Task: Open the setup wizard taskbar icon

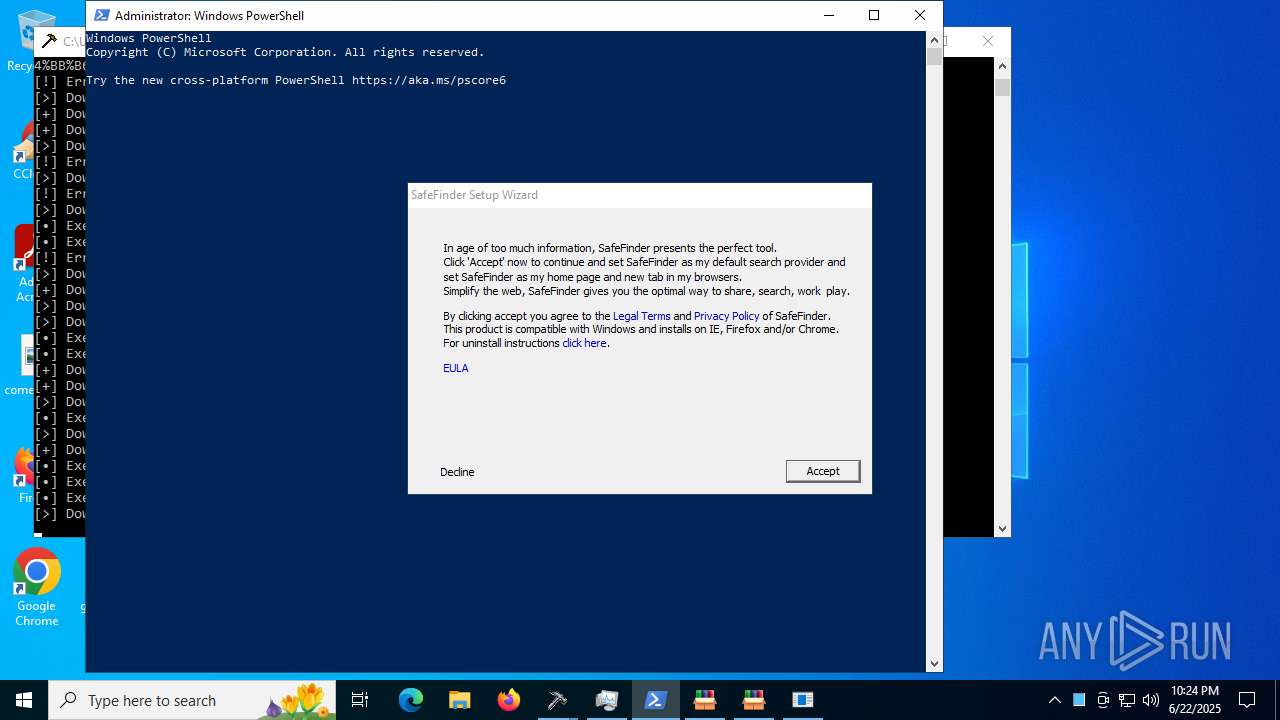Action: point(803,700)
